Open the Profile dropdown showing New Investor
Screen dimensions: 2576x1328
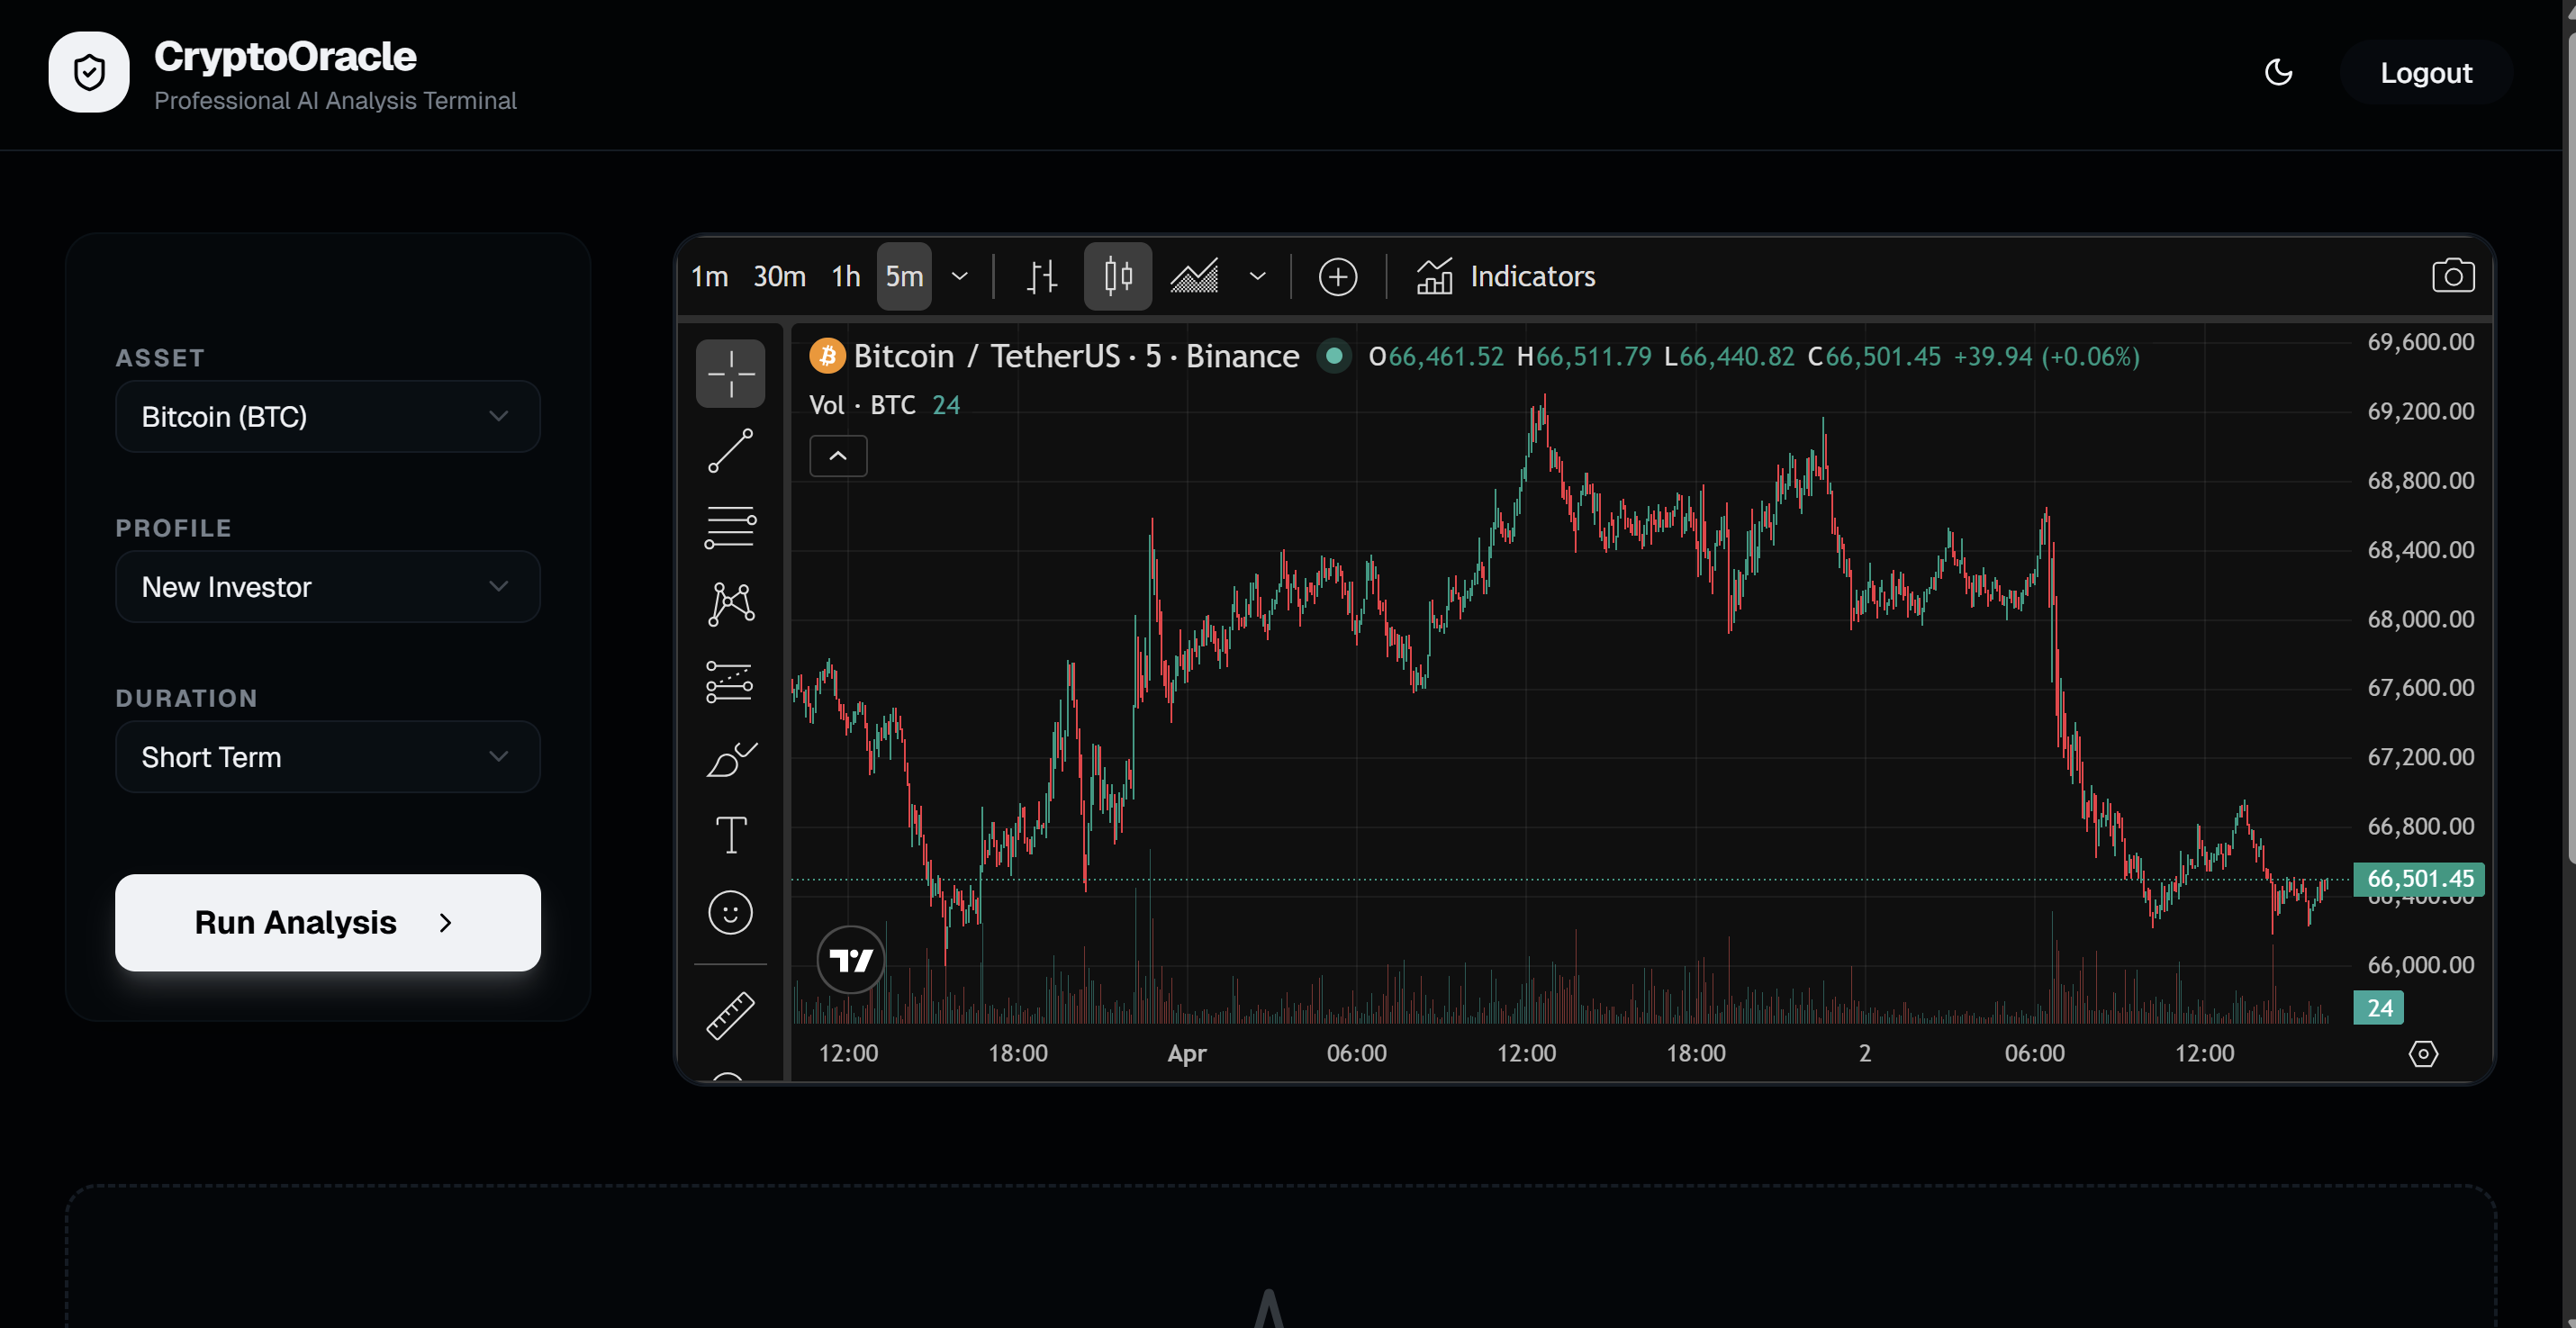point(327,587)
